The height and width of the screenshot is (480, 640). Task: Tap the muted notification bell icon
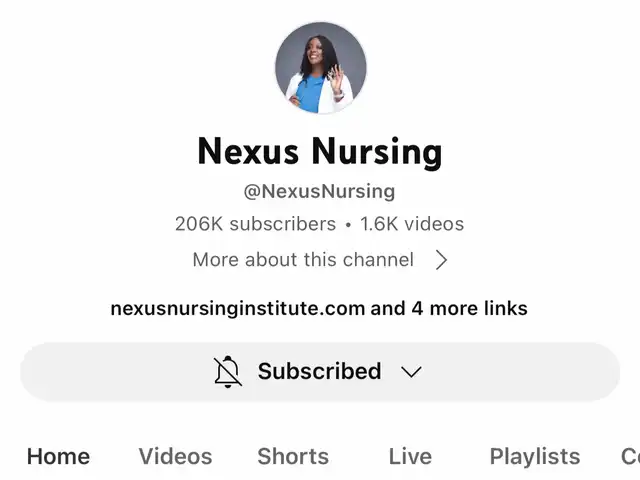228,371
